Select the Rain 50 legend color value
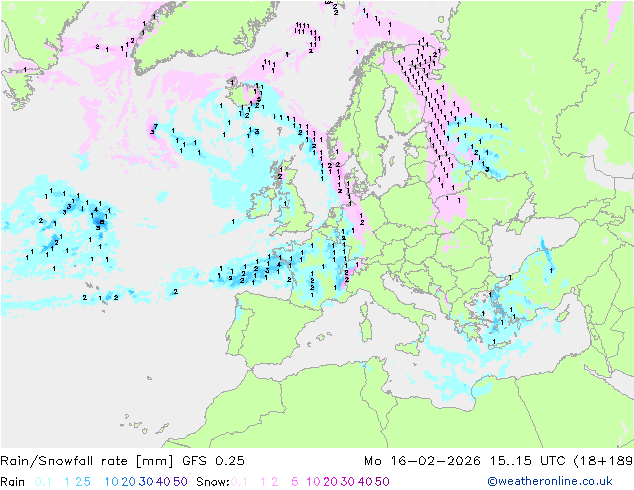Viewport: 634px width, 490px height. (x=180, y=482)
